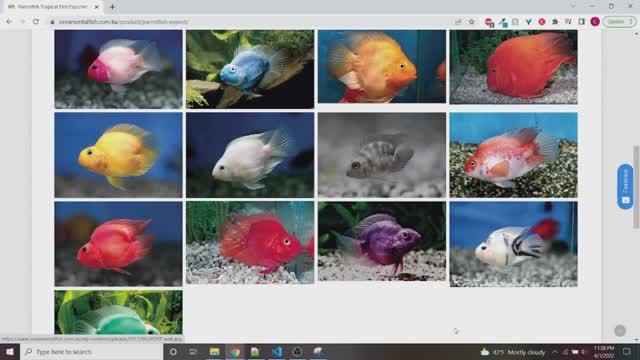This screenshot has width=640, height=360.
Task: Open a new browser tab
Action: (x=112, y=7)
